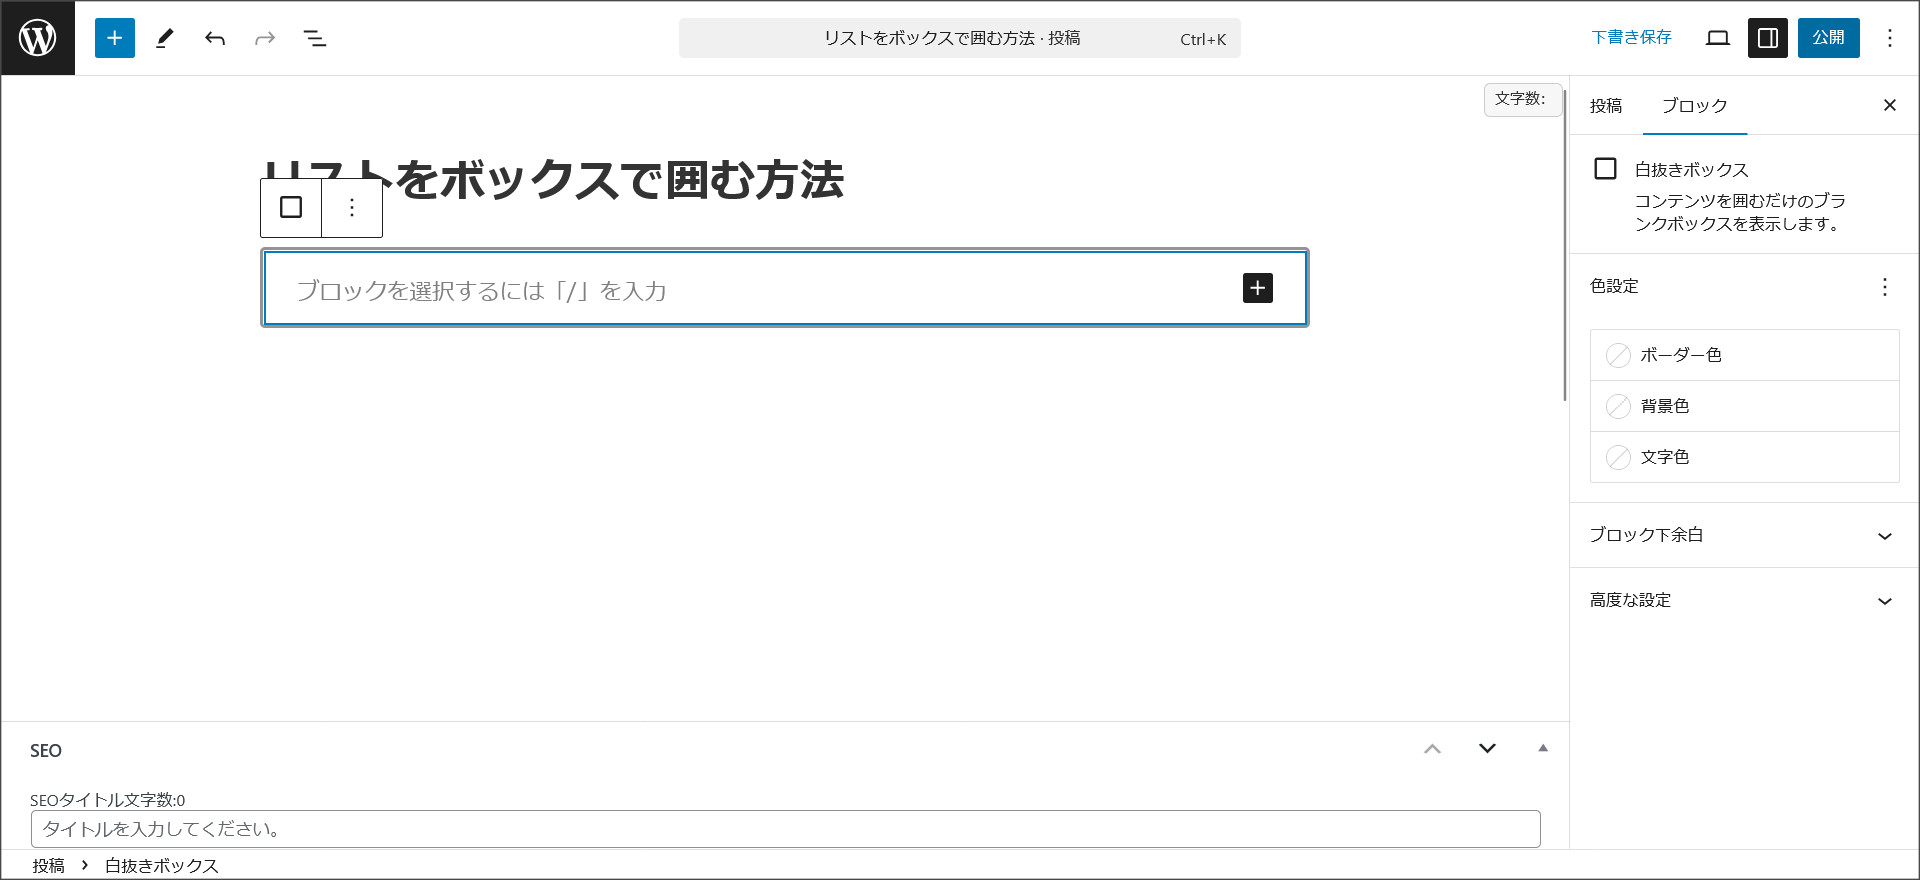Pick the ボーダー色 color

click(1745, 355)
